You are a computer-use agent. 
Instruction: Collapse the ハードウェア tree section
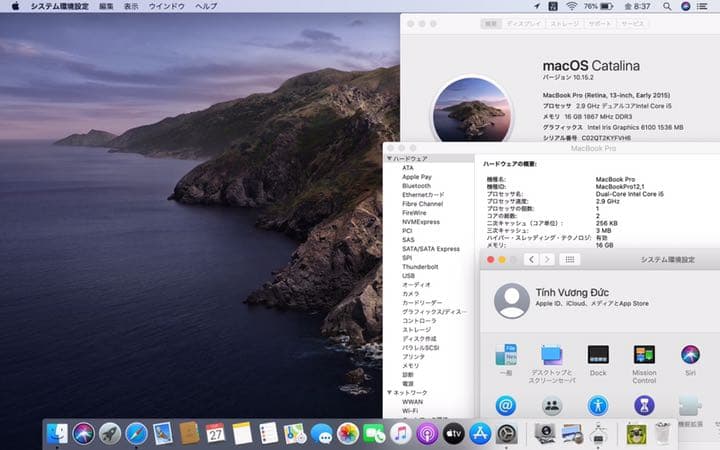coord(389,158)
